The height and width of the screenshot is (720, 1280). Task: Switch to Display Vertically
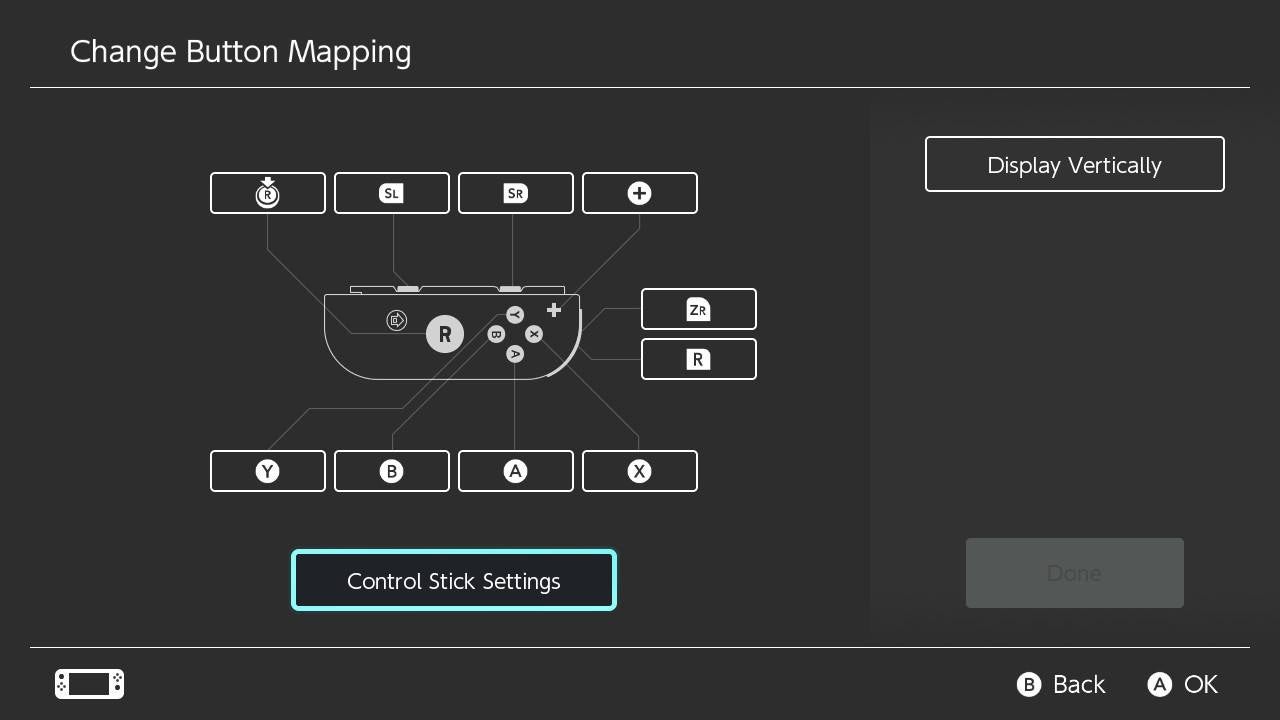click(x=1074, y=164)
